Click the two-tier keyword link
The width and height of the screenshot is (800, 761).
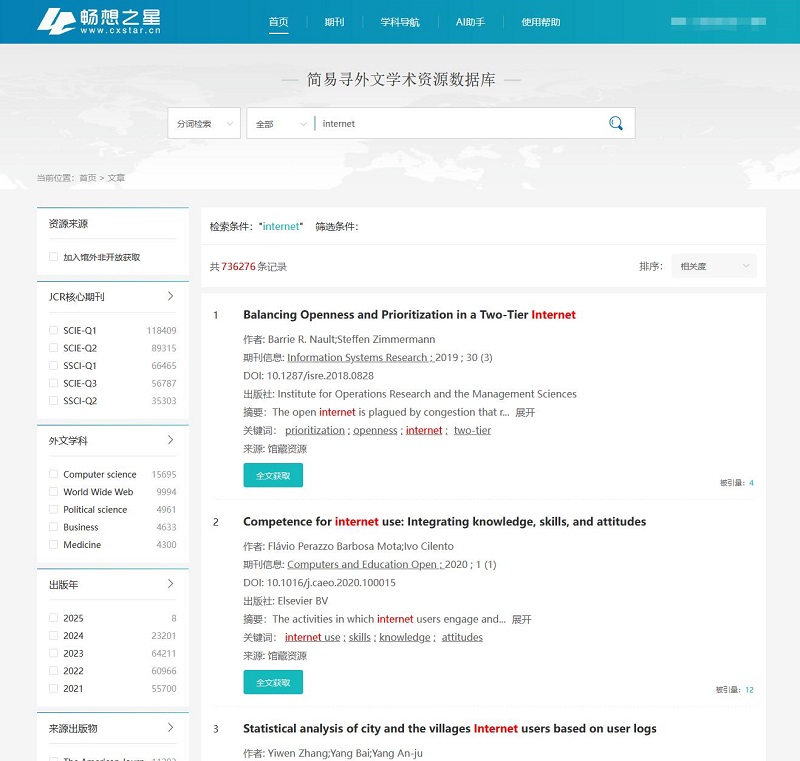[x=472, y=430]
